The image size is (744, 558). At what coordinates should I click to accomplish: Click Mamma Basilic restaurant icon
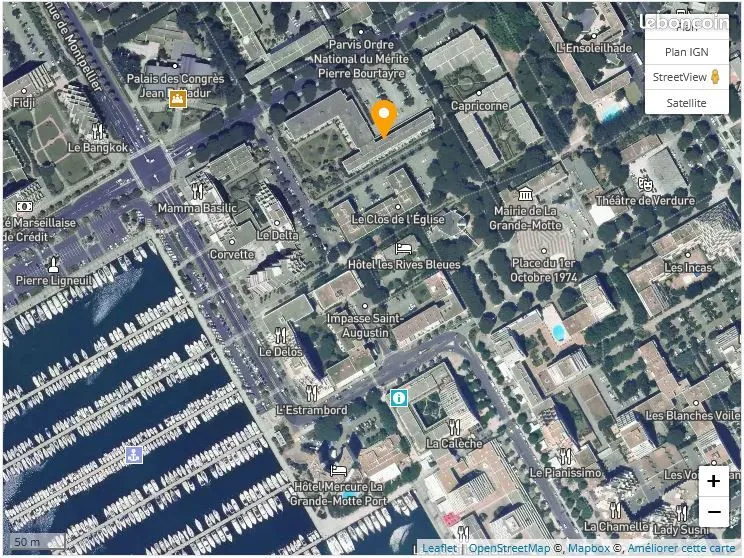click(198, 191)
